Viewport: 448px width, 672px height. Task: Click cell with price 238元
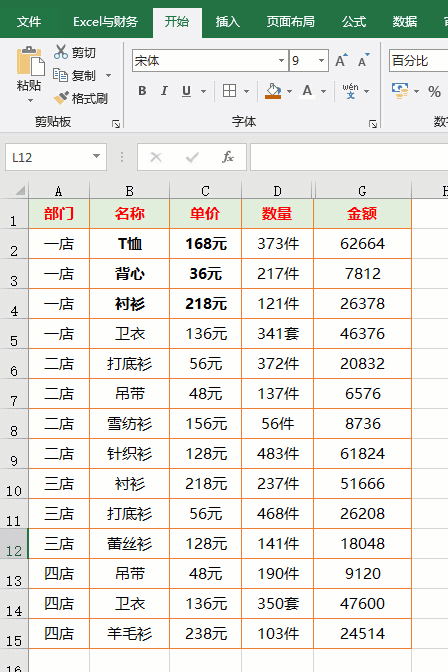[205, 633]
